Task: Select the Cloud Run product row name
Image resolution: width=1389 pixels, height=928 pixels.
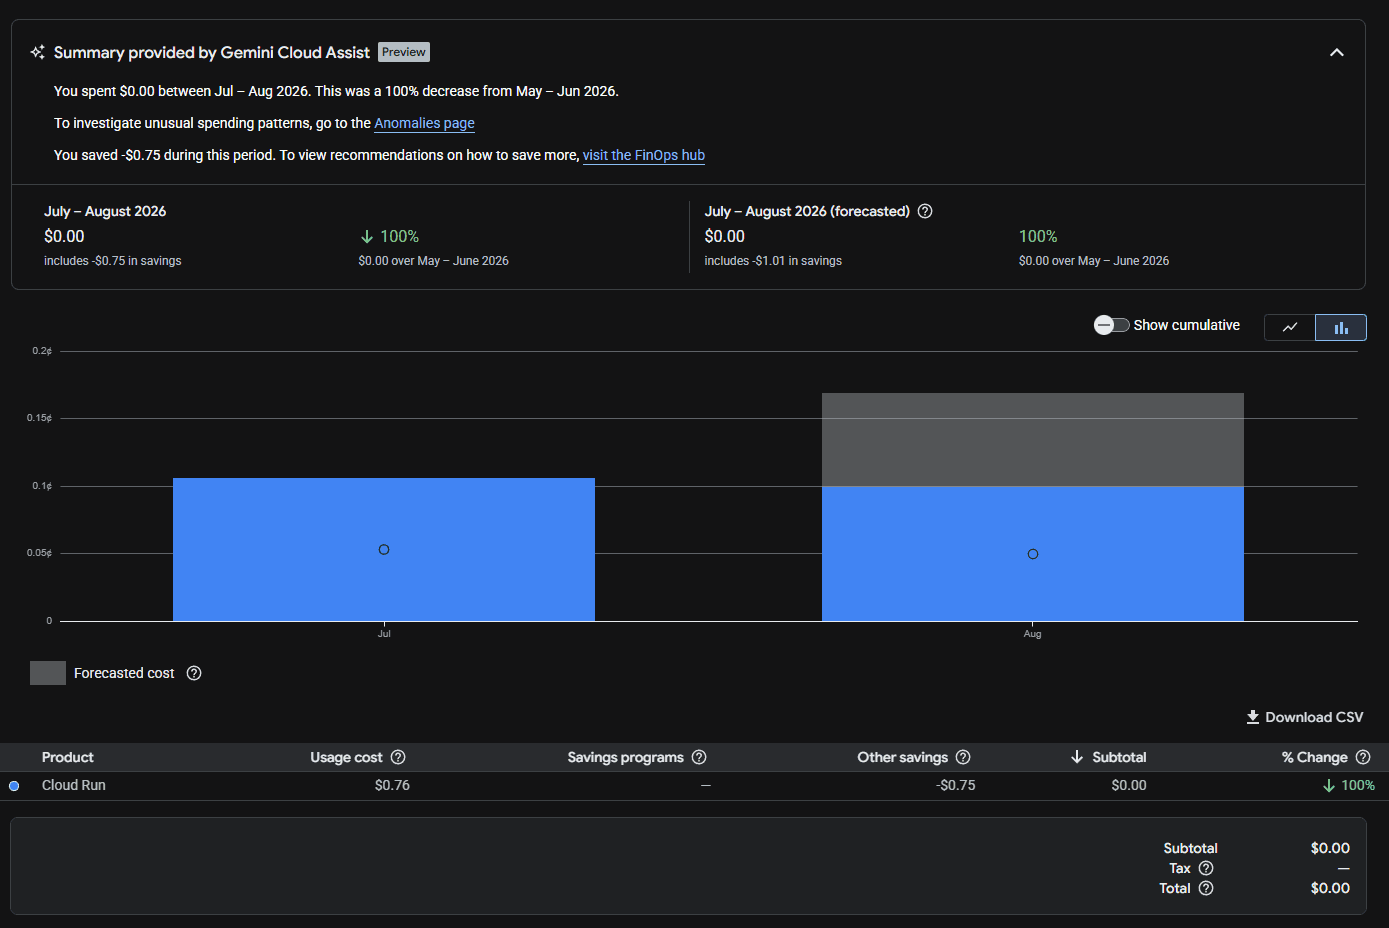Action: 74,785
